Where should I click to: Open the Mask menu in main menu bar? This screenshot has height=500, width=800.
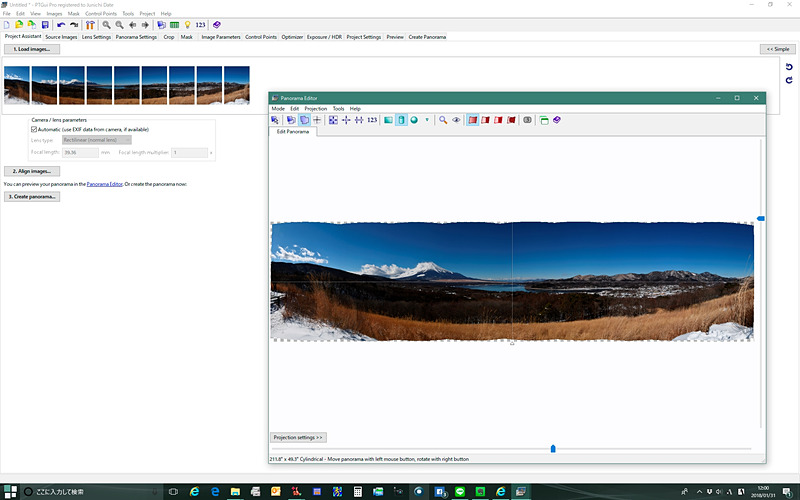tap(73, 14)
